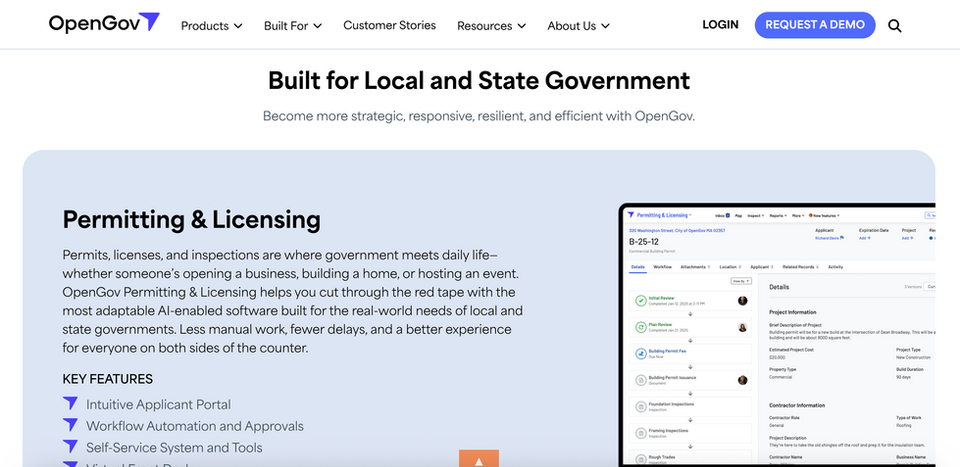Open the Permitting & Licensing dropdown in mockup
Viewport: 960px width, 467px height.
click(664, 215)
